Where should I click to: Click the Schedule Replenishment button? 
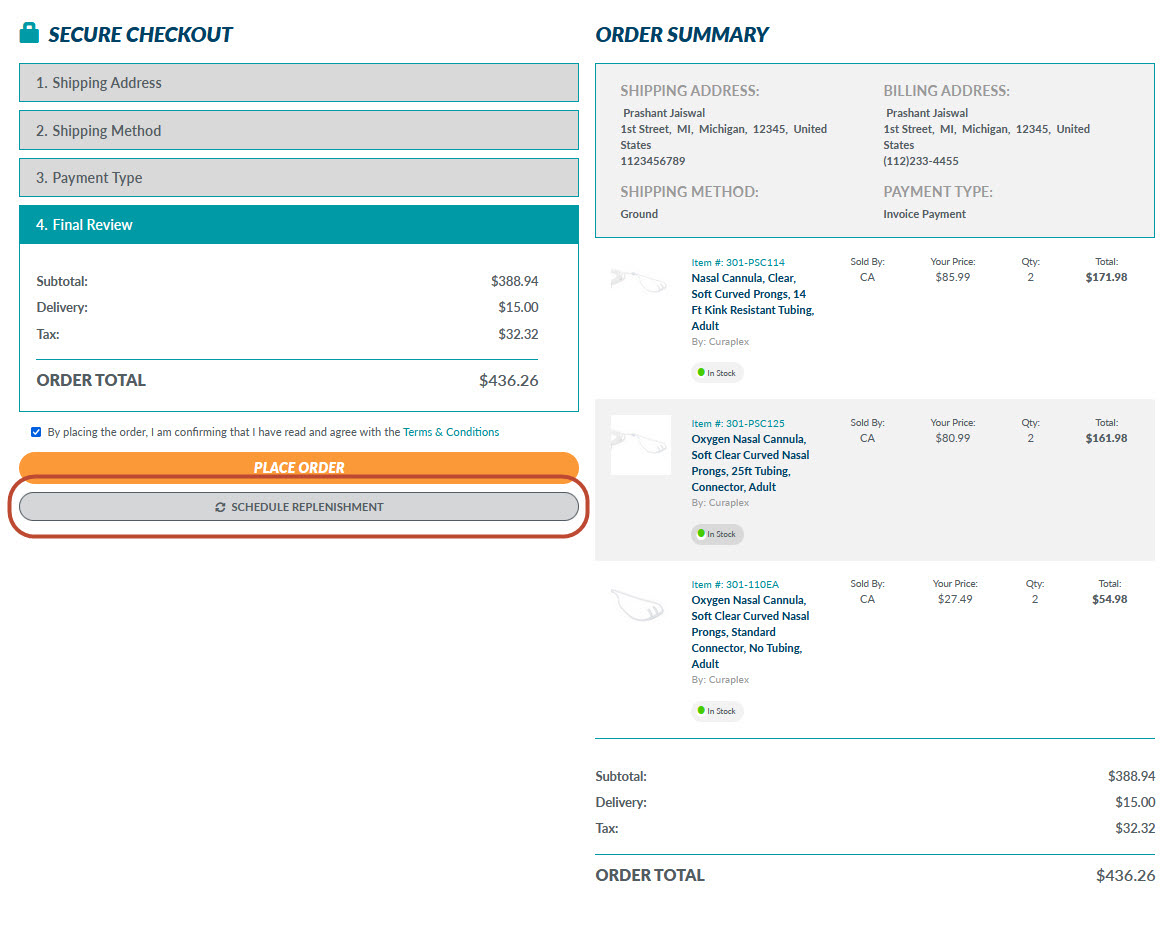click(x=298, y=507)
